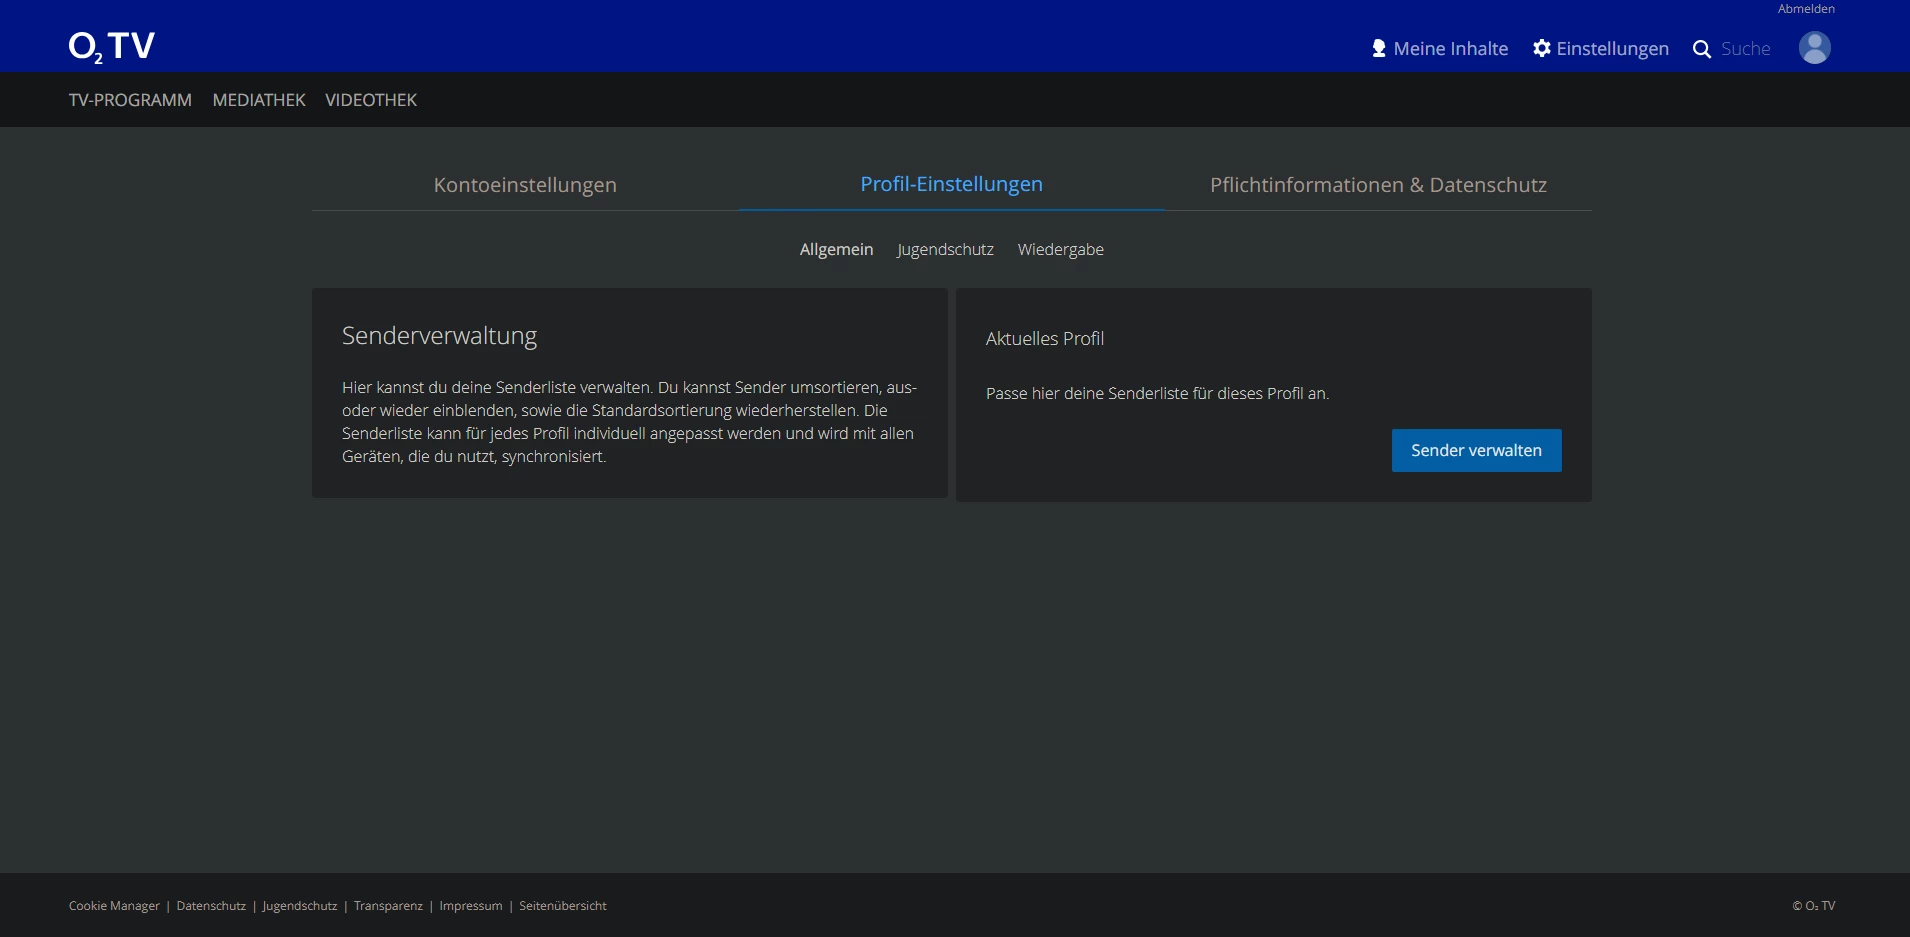Open the TV-PROGRAMM menu

[130, 100]
